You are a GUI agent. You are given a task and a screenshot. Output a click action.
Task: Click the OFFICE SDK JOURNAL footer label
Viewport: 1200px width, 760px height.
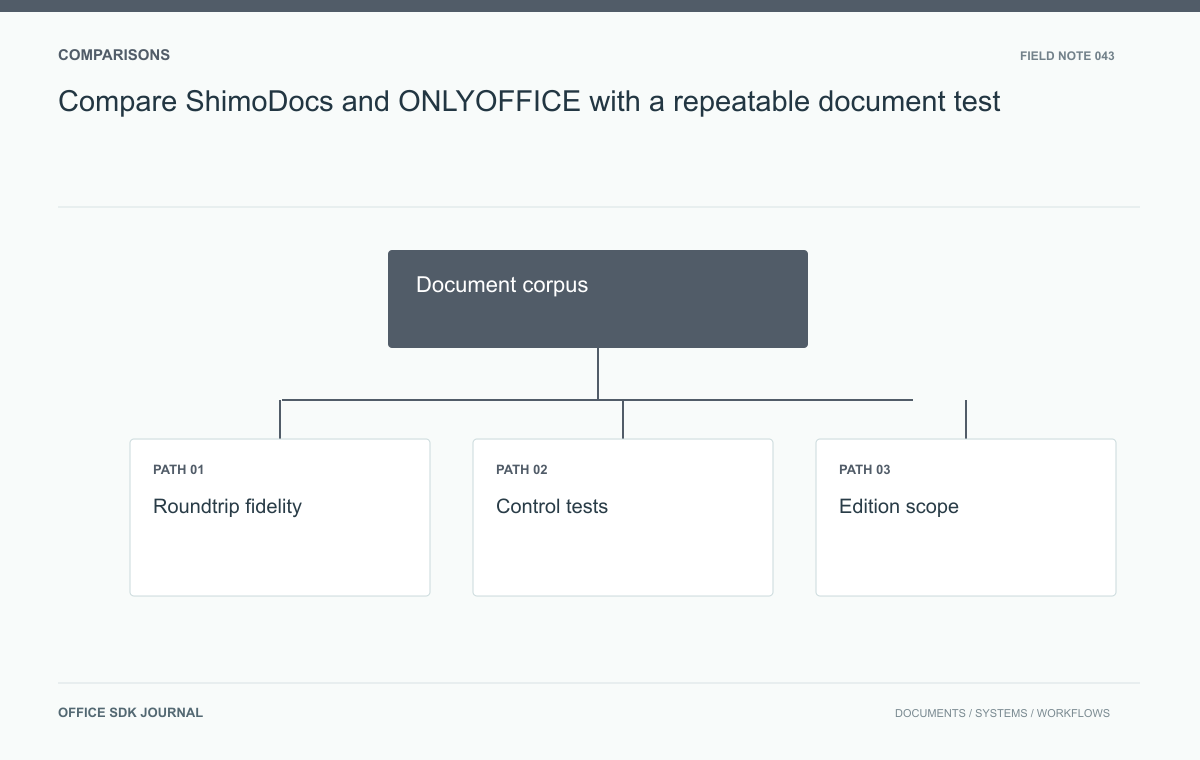[x=131, y=713]
